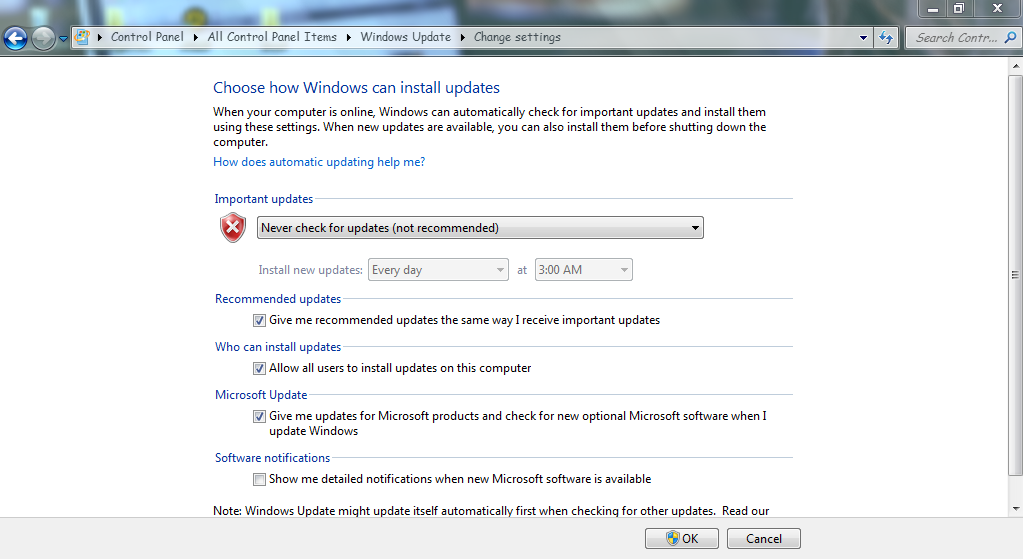
Task: Click the red shield warning icon
Action: (x=233, y=228)
